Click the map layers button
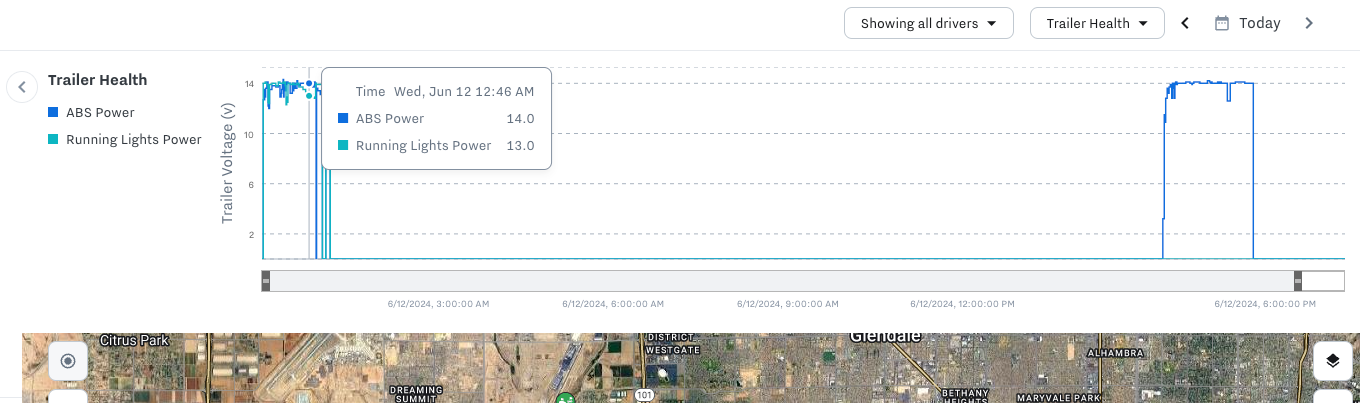 click(x=1332, y=361)
